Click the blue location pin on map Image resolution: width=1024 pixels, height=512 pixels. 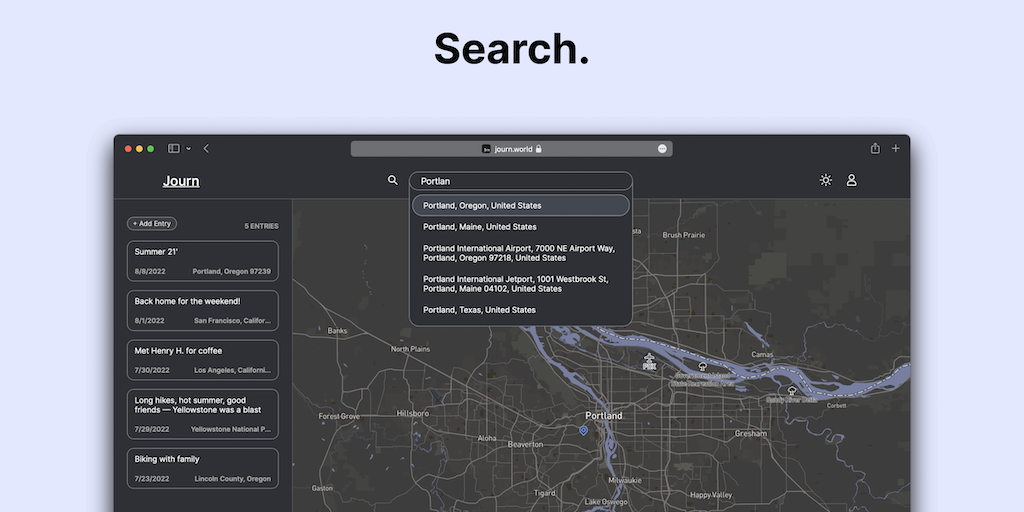coord(584,430)
